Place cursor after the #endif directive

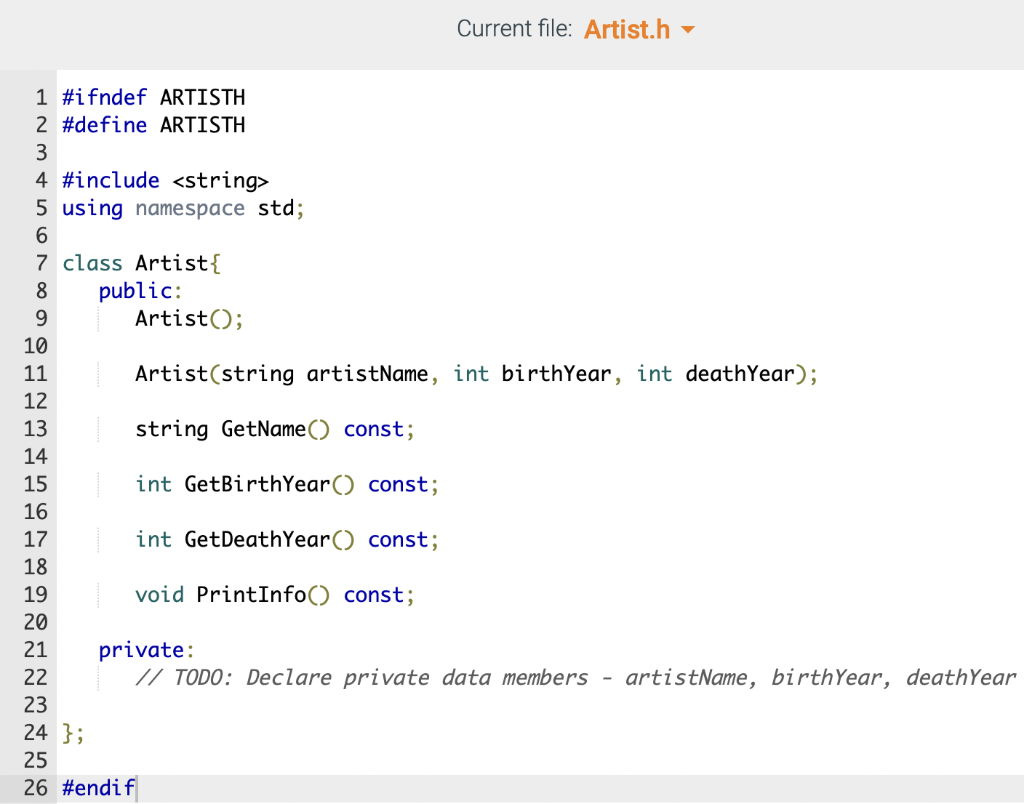tap(137, 788)
